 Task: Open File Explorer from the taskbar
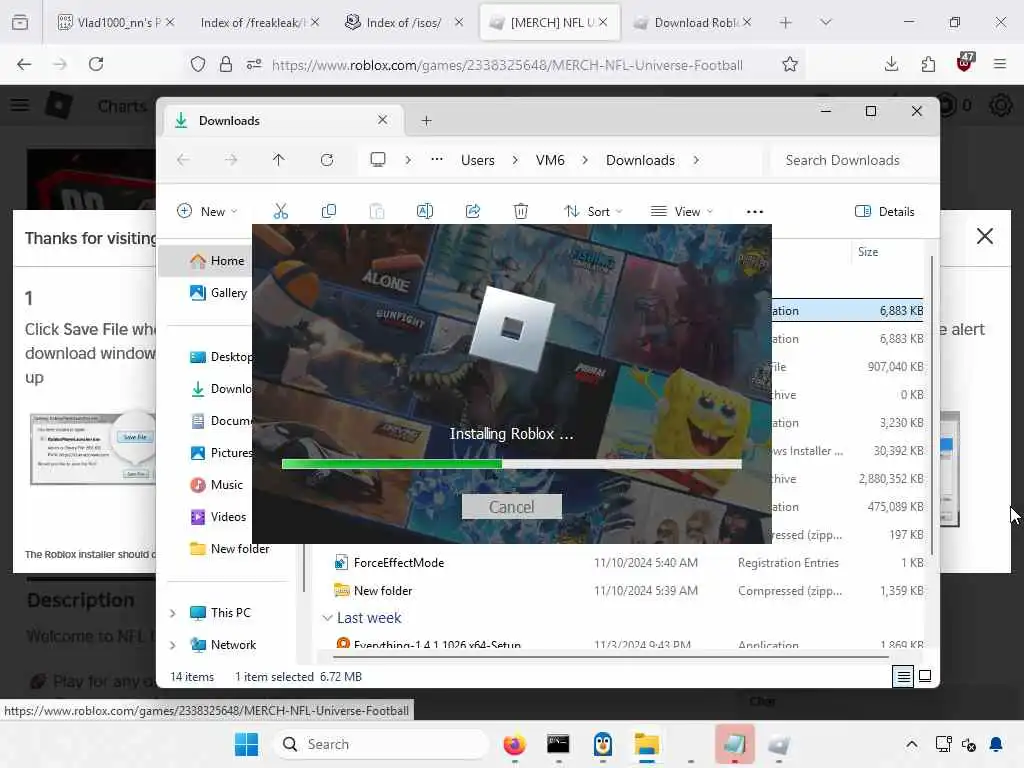coord(647,744)
